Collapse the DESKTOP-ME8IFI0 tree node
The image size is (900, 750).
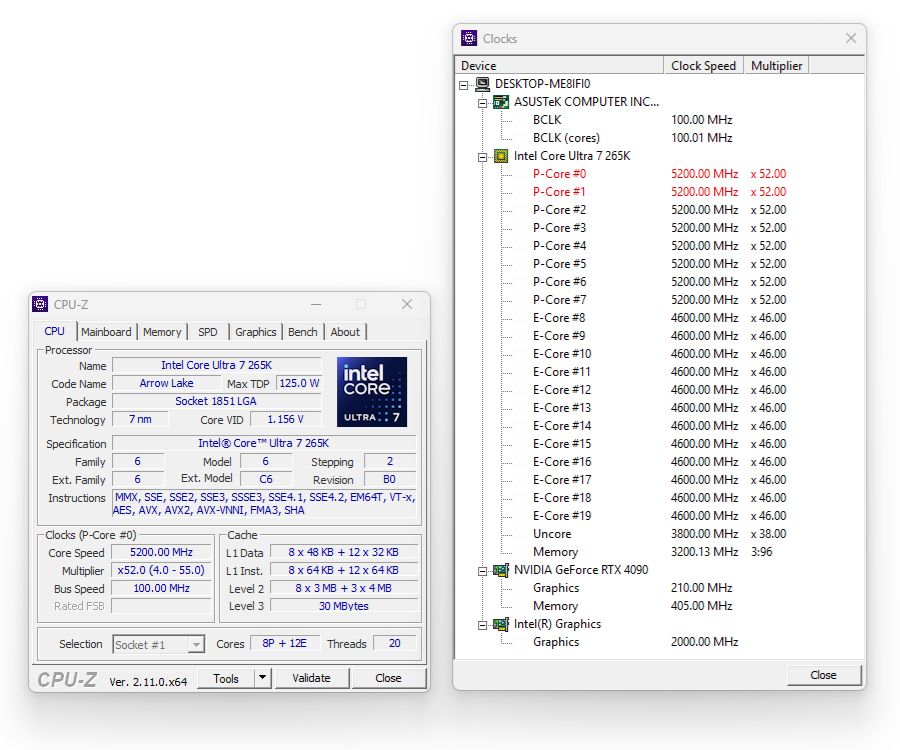(x=464, y=85)
